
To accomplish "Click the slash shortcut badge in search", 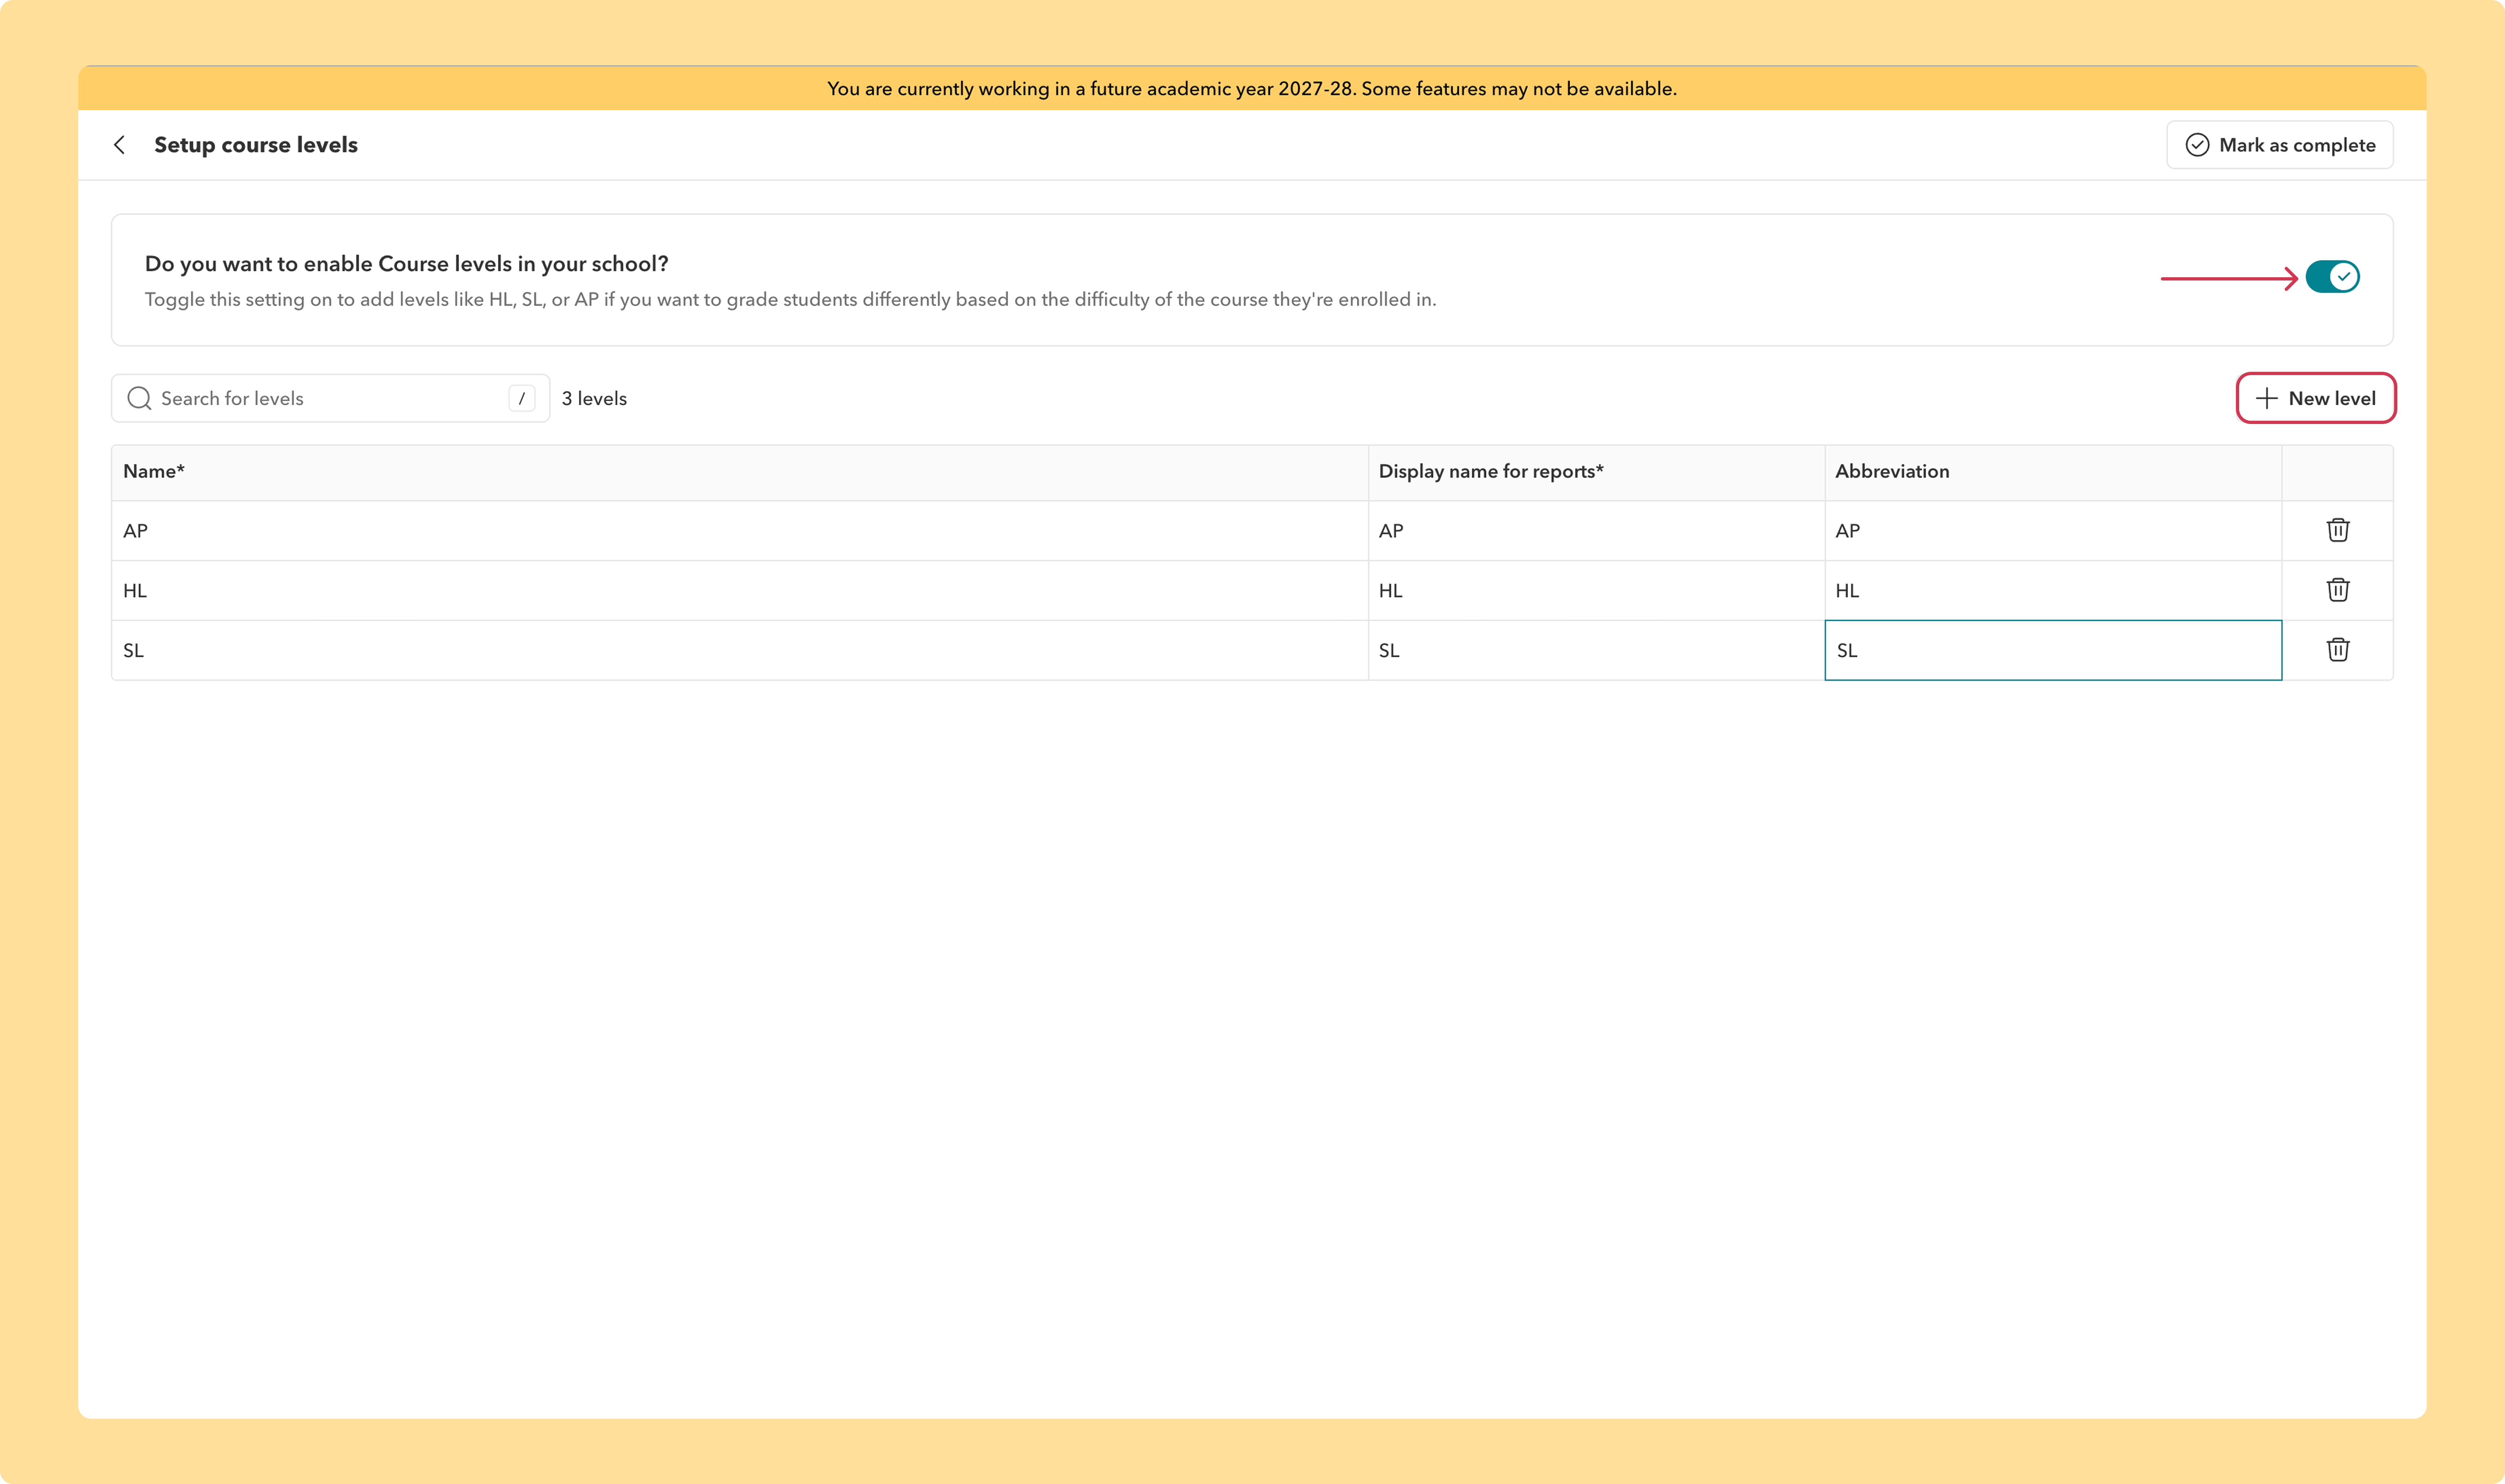I will pyautogui.click(x=521, y=398).
